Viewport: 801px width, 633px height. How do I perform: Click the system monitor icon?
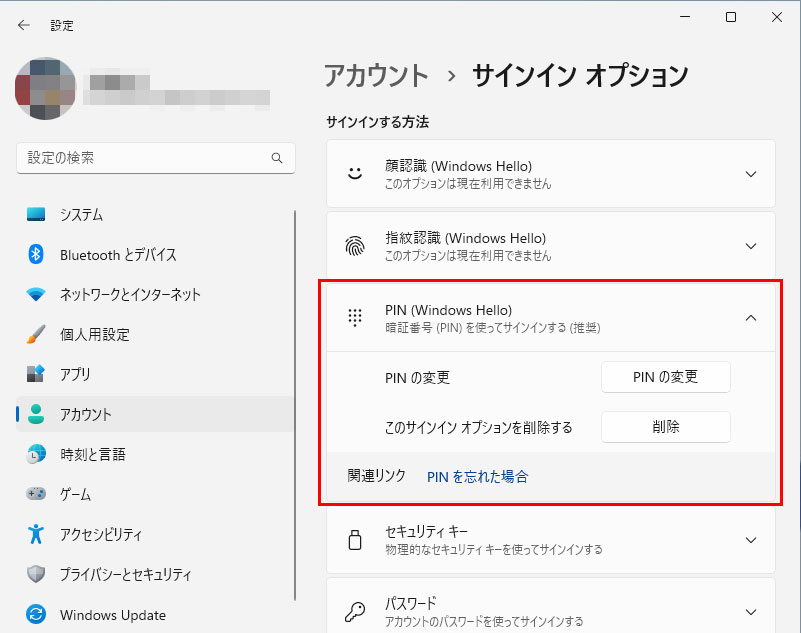(x=36, y=214)
